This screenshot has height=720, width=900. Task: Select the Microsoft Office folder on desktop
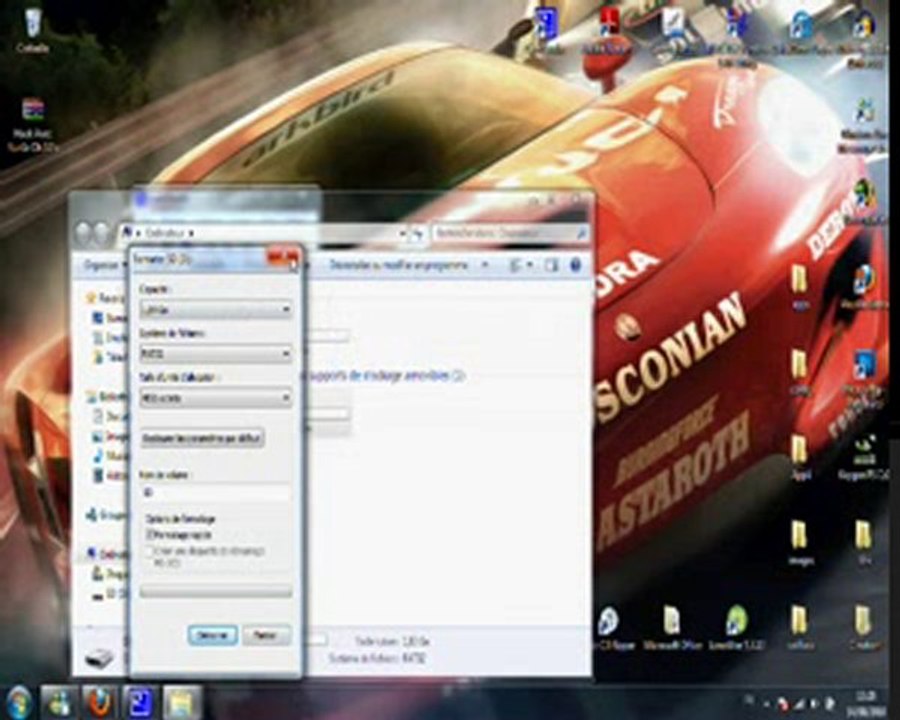(672, 629)
